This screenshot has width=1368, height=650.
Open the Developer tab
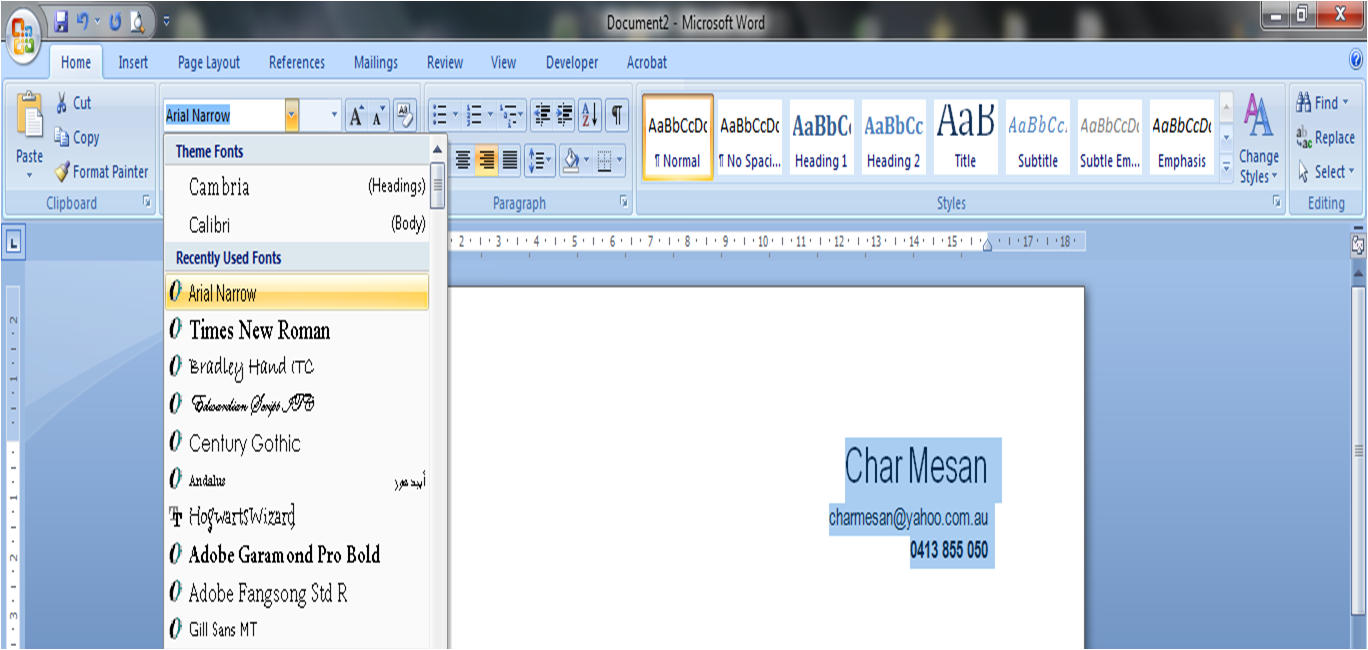click(572, 62)
